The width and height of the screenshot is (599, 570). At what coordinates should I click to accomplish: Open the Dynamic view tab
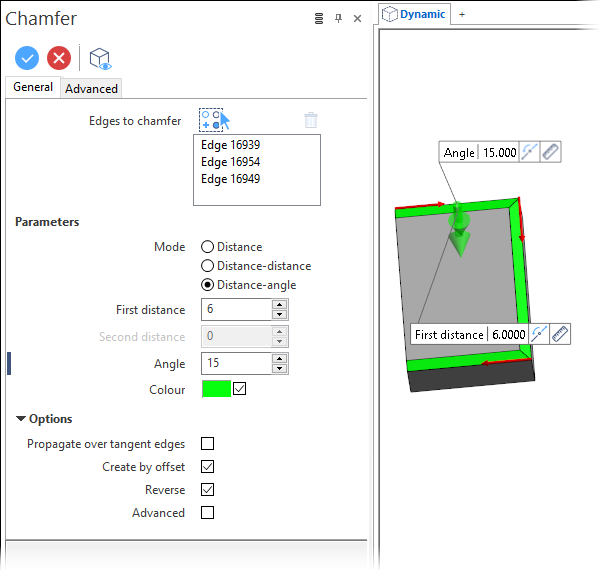[x=415, y=14]
